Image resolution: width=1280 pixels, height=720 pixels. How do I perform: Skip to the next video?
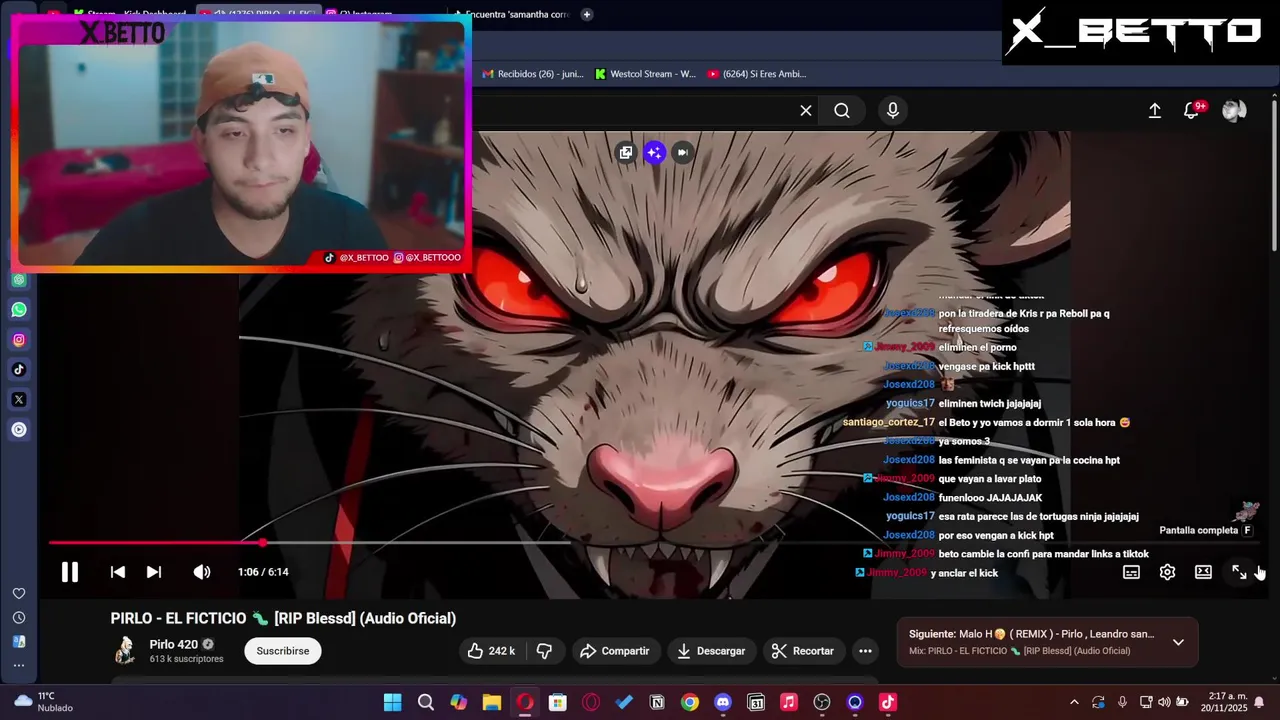click(x=154, y=572)
